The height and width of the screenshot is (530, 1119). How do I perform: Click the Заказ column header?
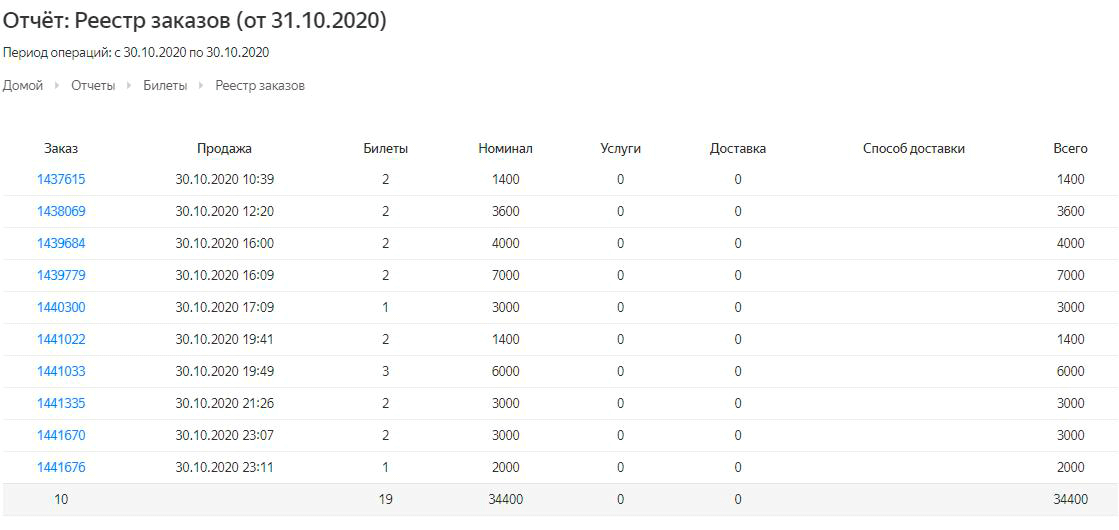61,149
